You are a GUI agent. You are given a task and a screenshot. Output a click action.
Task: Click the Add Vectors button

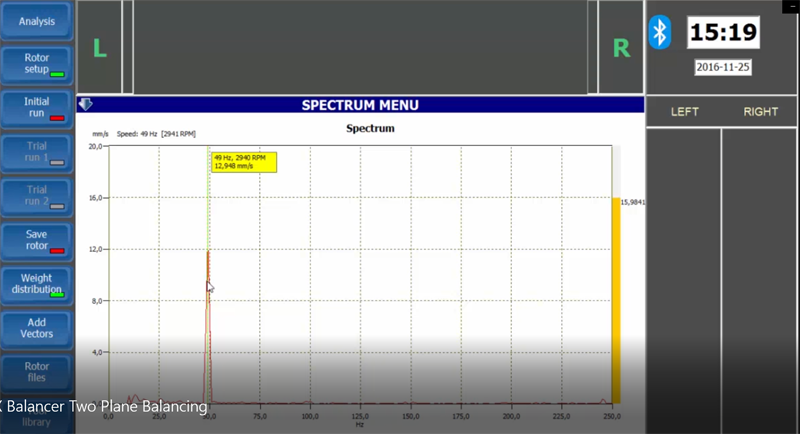click(x=36, y=327)
